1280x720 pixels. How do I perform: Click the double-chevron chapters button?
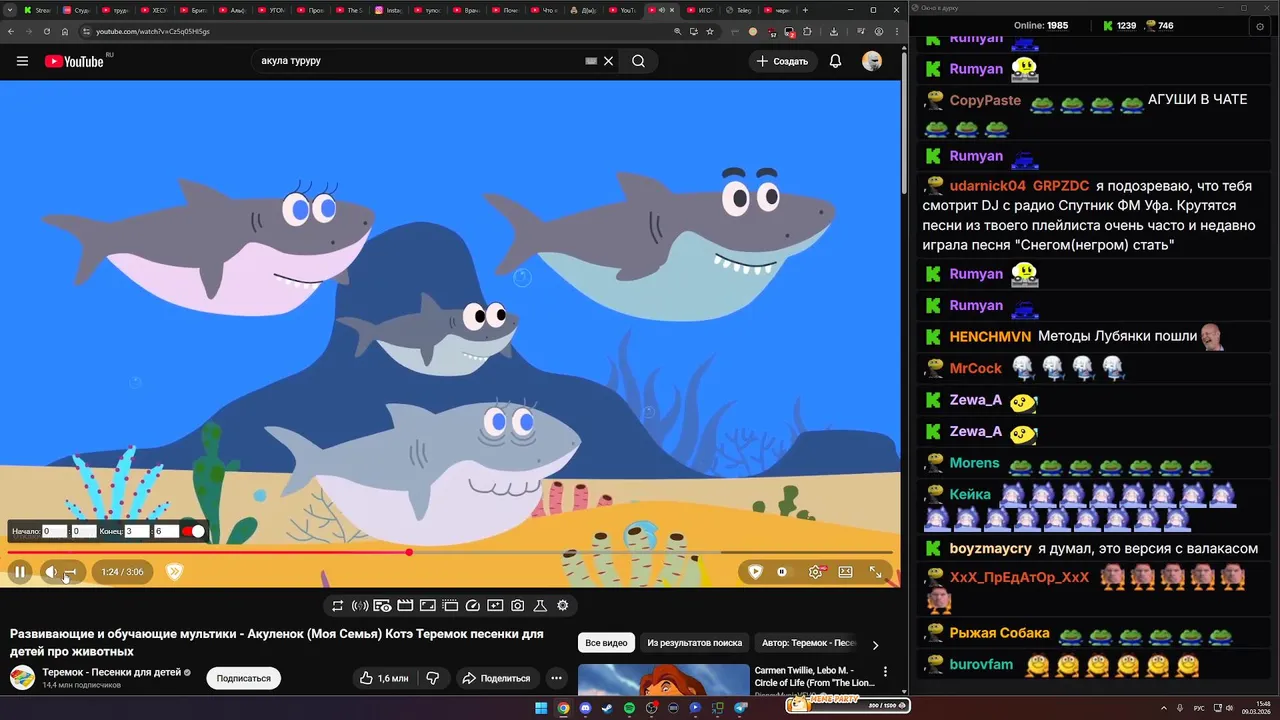point(174,572)
